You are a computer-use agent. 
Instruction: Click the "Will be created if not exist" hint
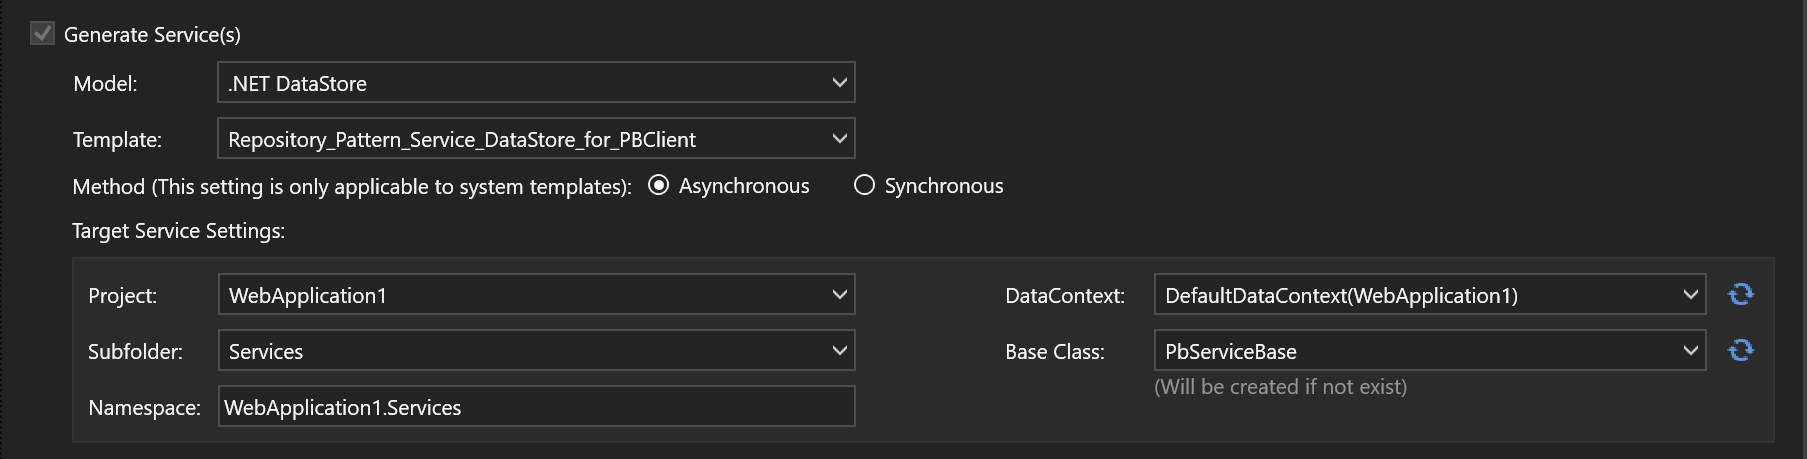coord(1280,387)
